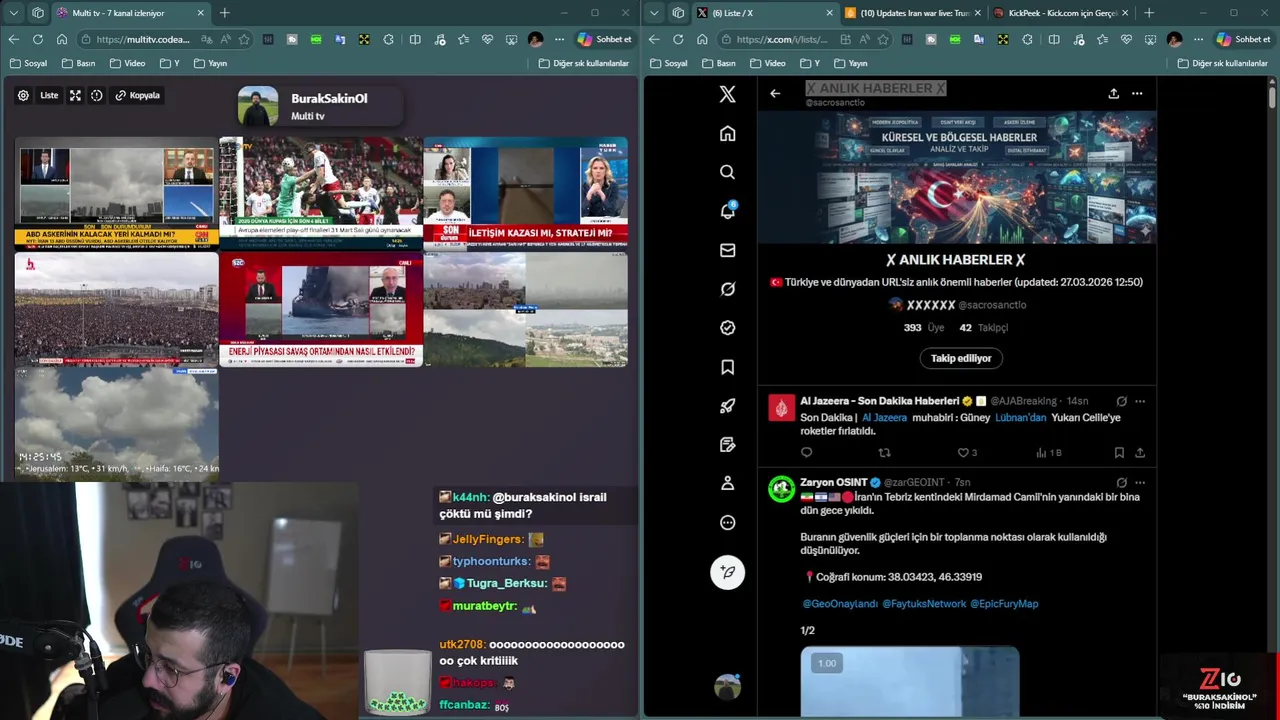Click the circular info icon beside fullscreen
Screen dimensions: 1280x720
[x=97, y=95]
